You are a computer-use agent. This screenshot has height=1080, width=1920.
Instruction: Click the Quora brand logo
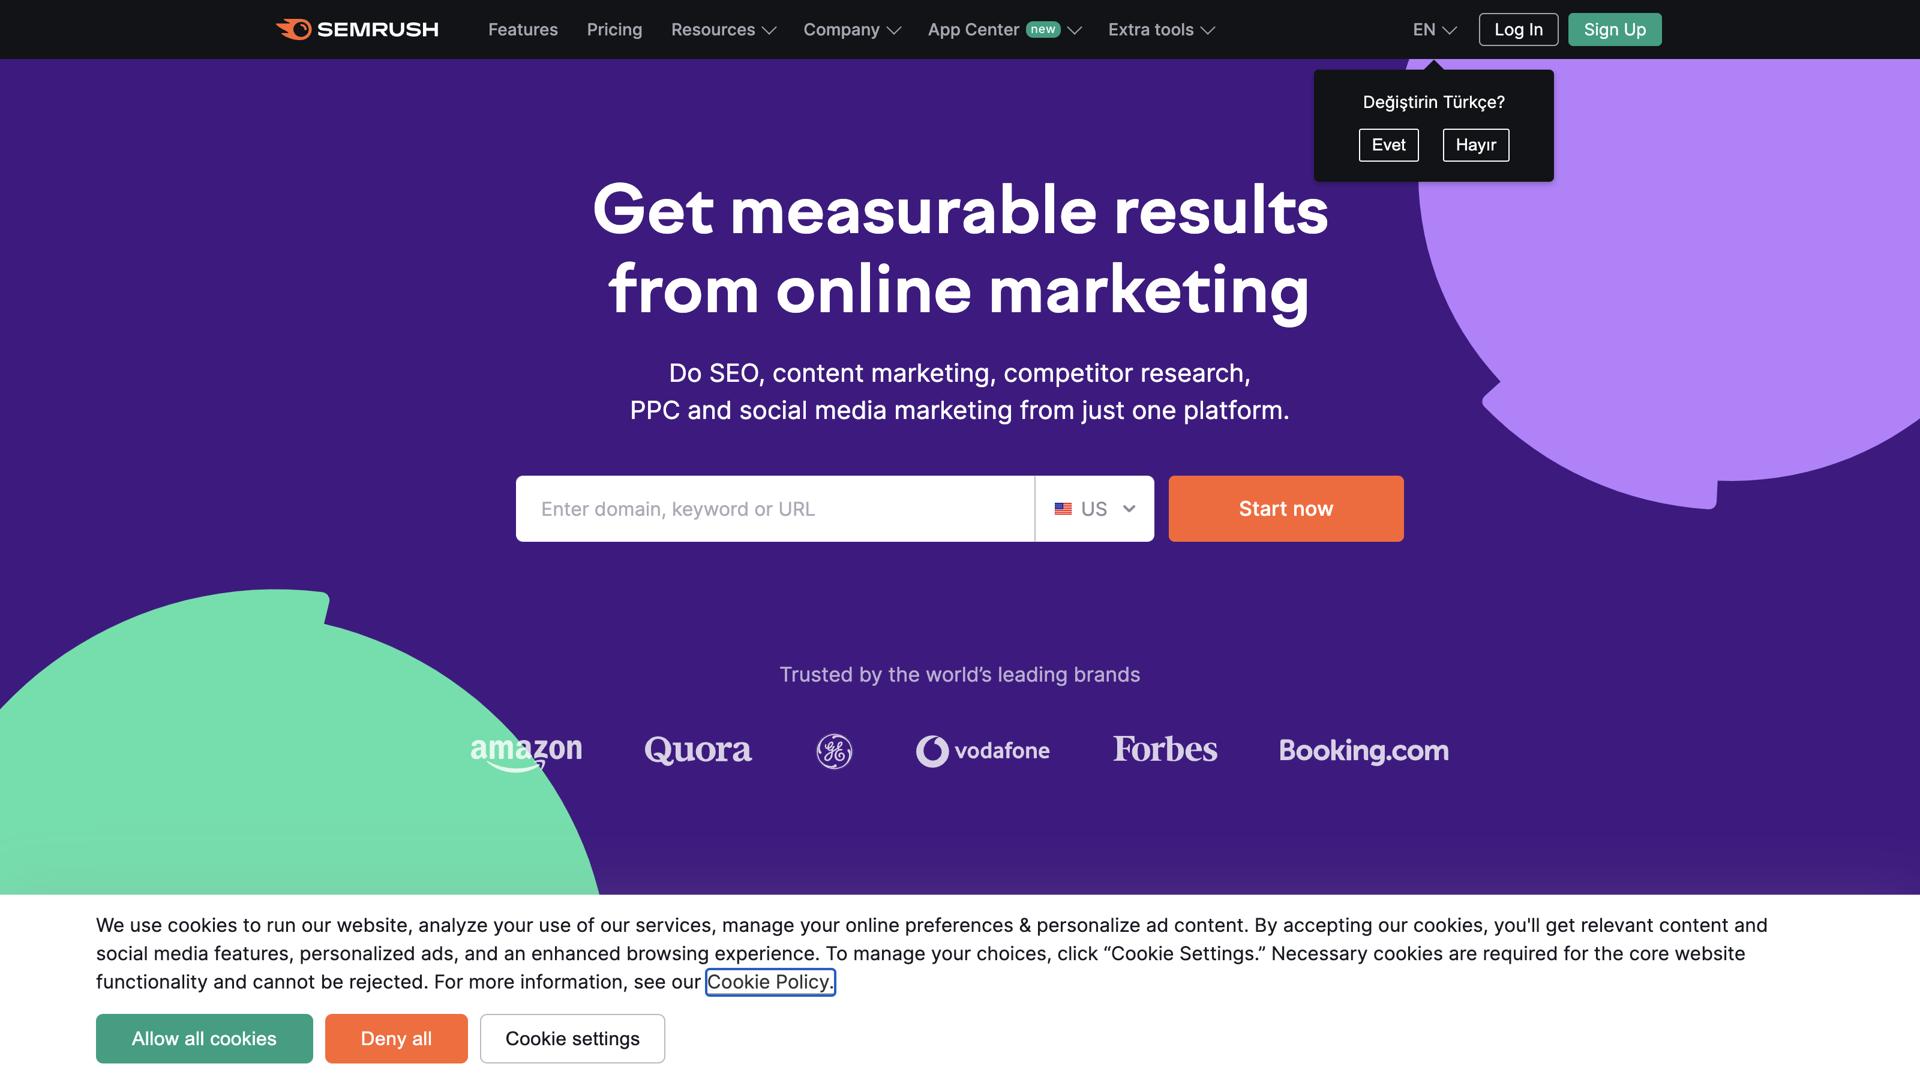pos(698,749)
